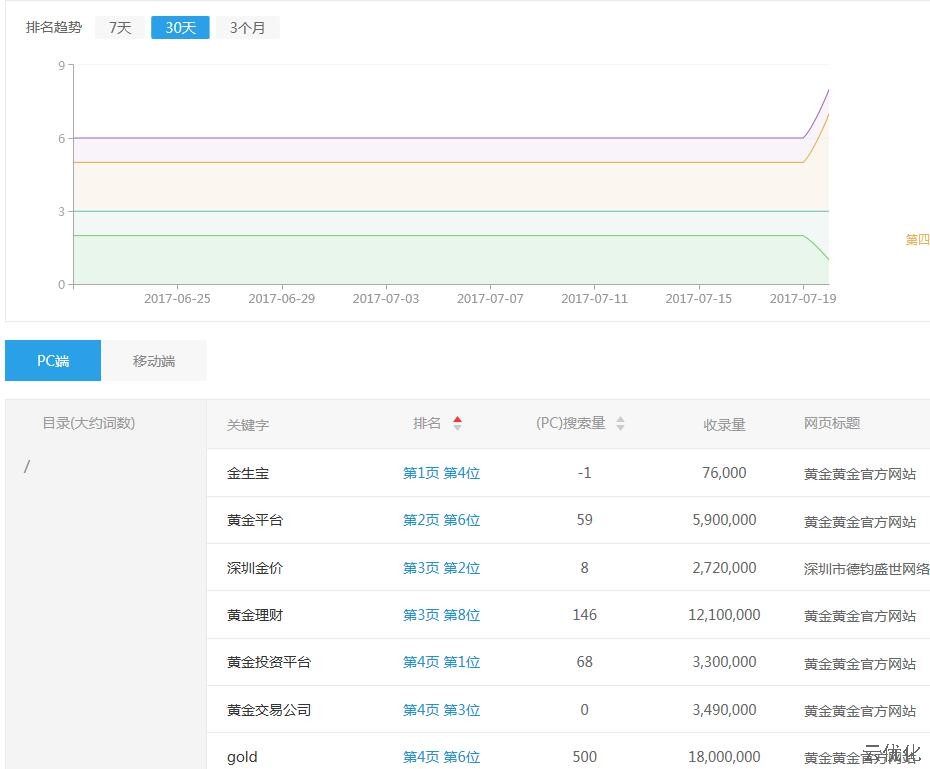
Task: Click the 网页标题 column header
Action: point(832,423)
